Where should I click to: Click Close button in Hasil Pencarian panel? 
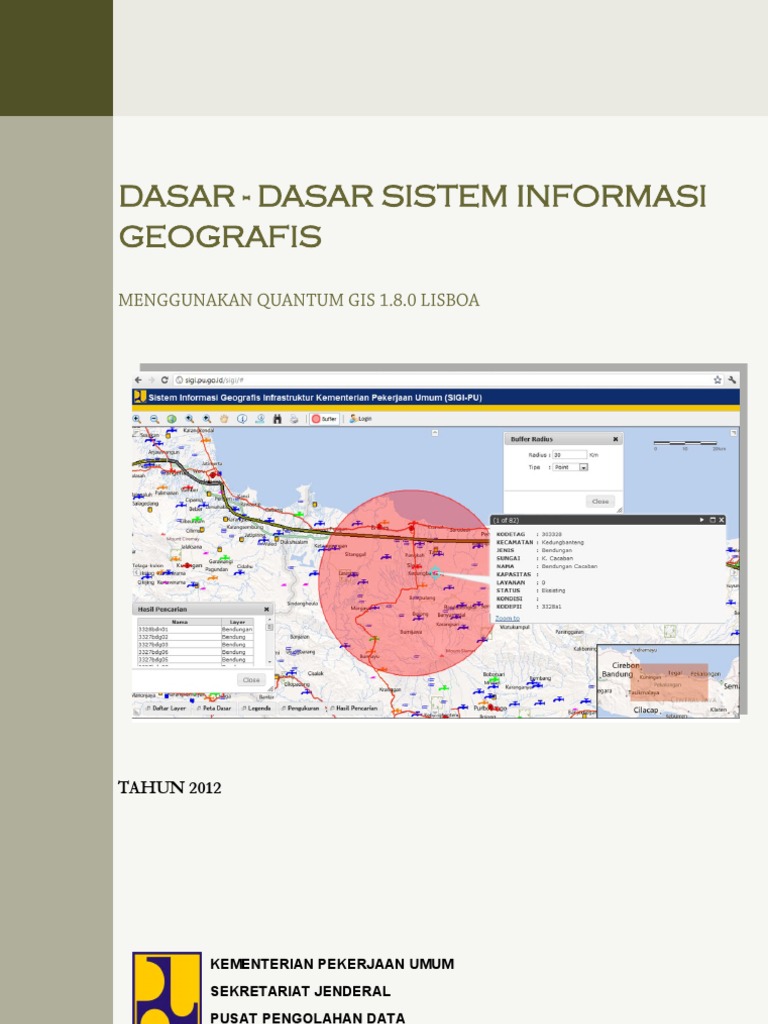click(x=251, y=680)
